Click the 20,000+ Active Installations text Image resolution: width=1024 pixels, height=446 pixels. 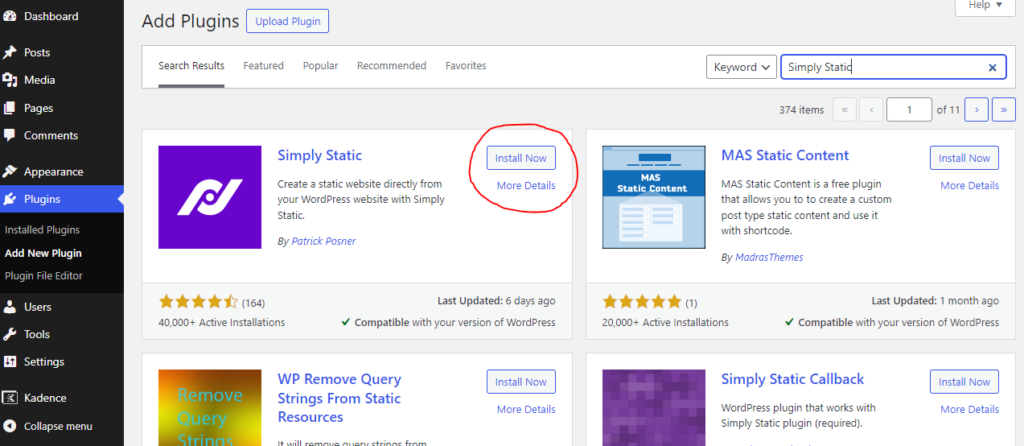click(x=665, y=323)
